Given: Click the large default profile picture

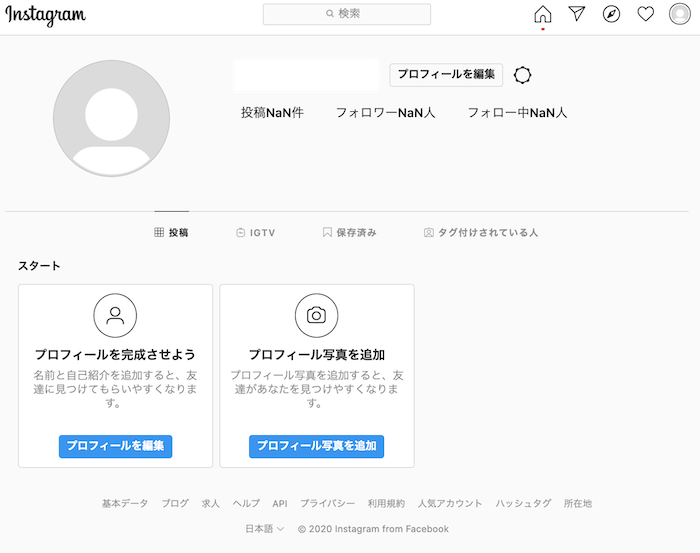Looking at the screenshot, I should [x=112, y=118].
